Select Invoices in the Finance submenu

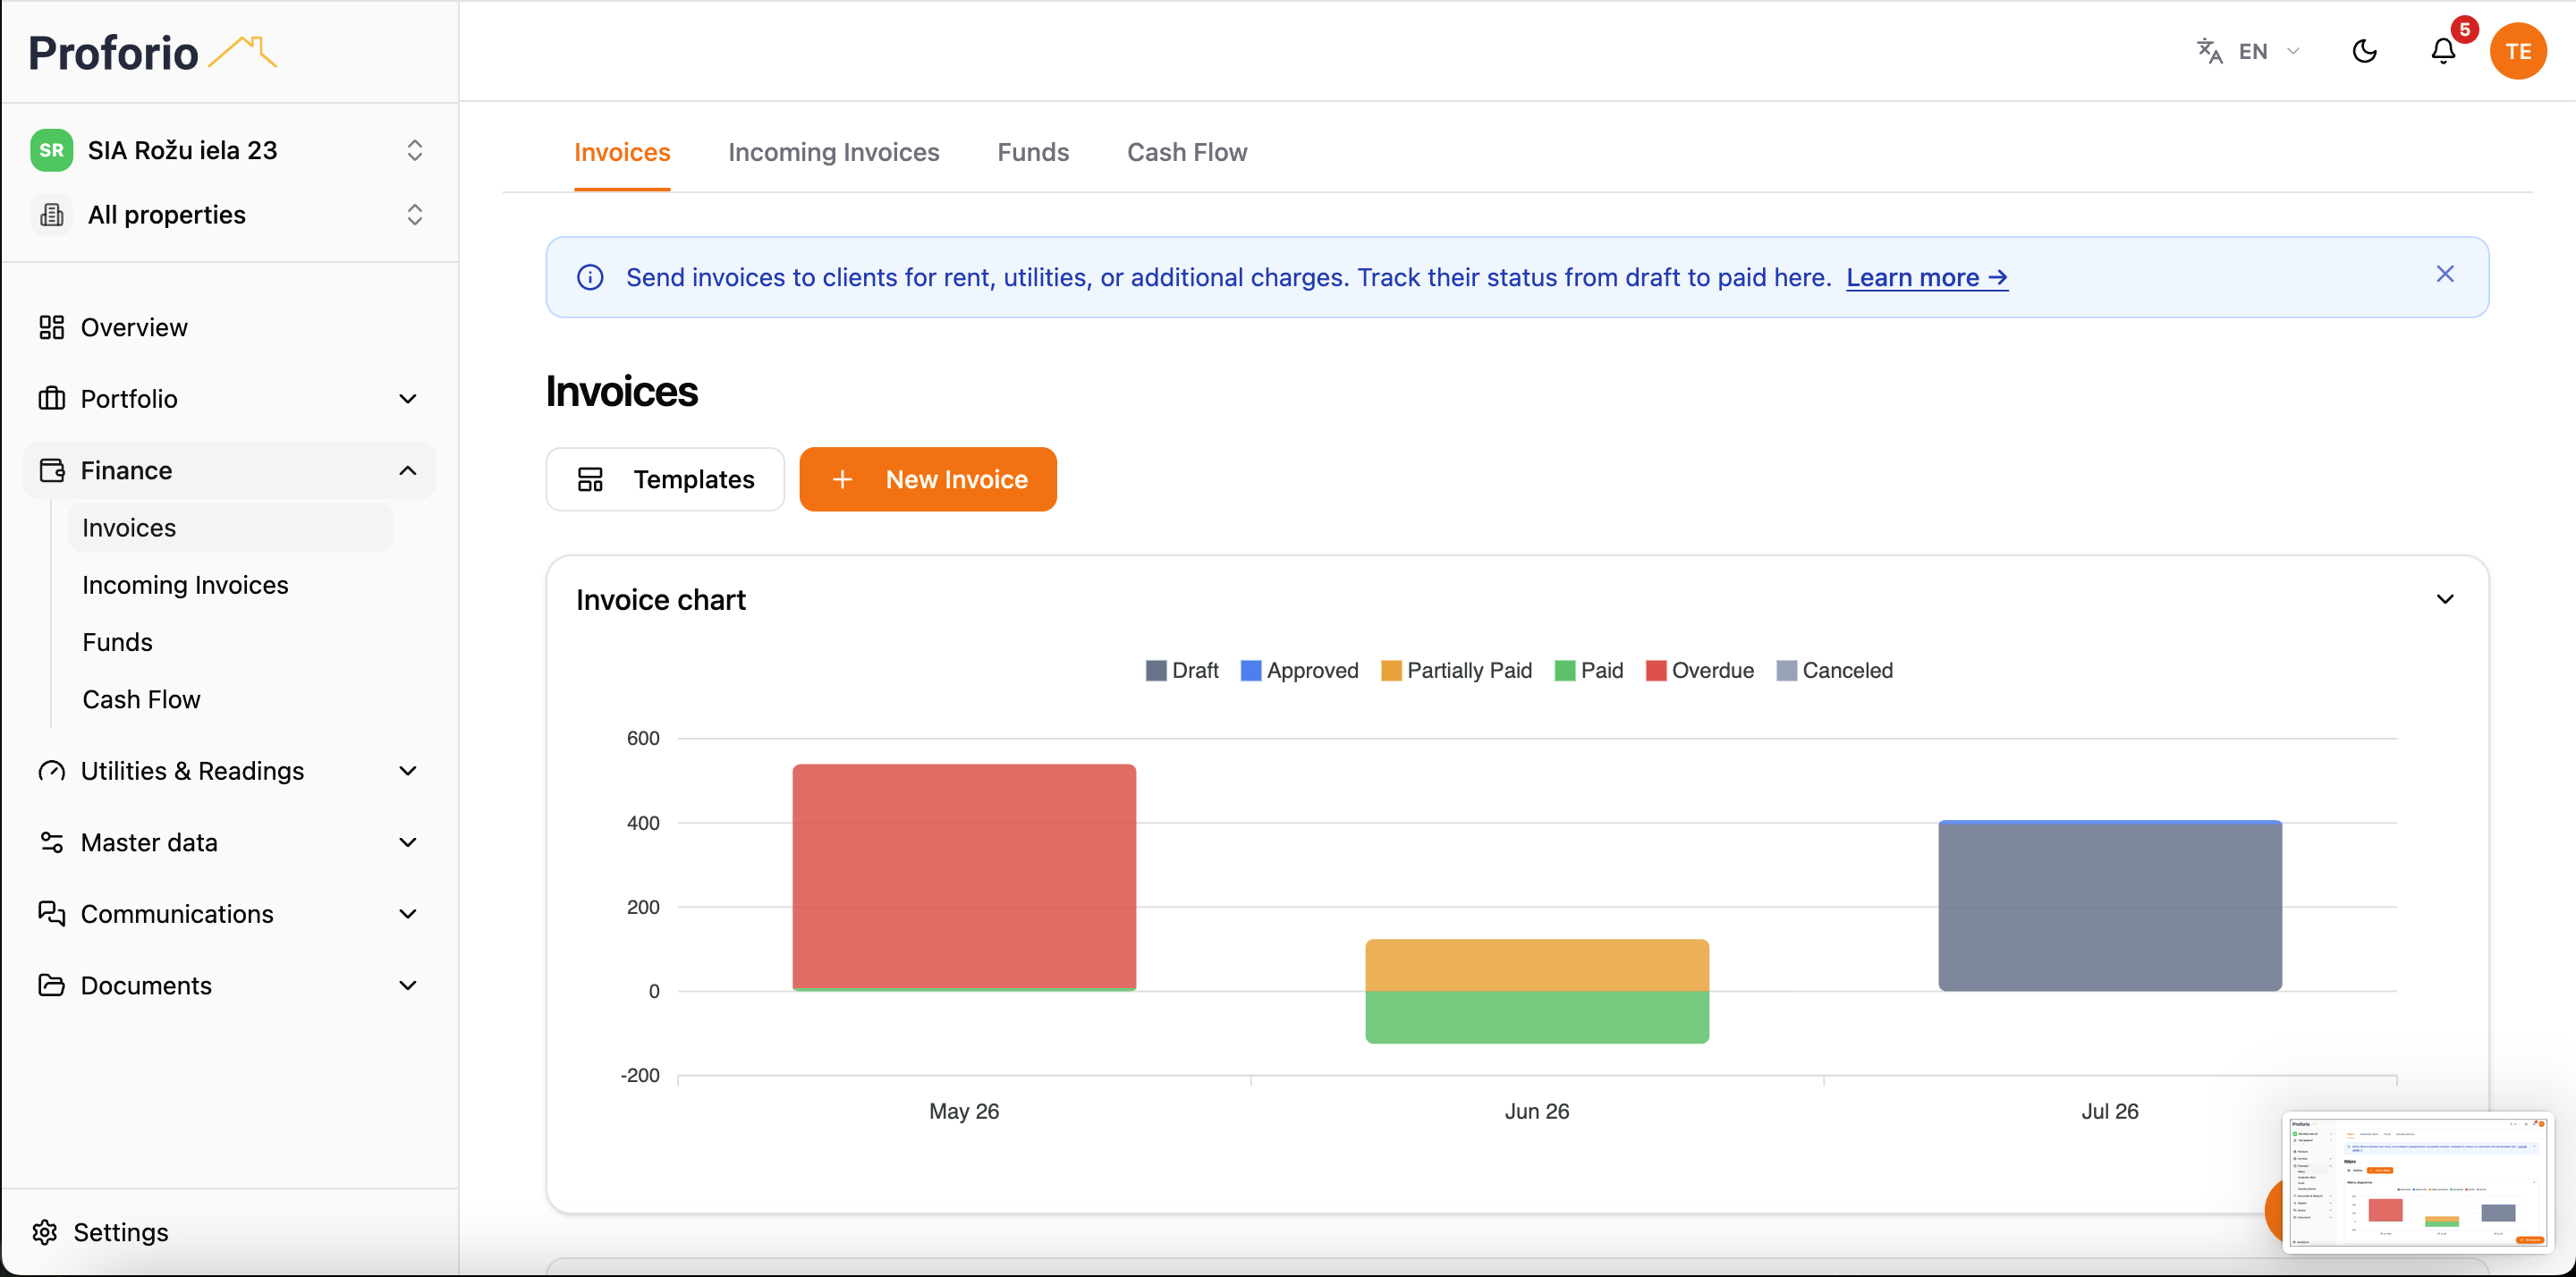coord(230,527)
